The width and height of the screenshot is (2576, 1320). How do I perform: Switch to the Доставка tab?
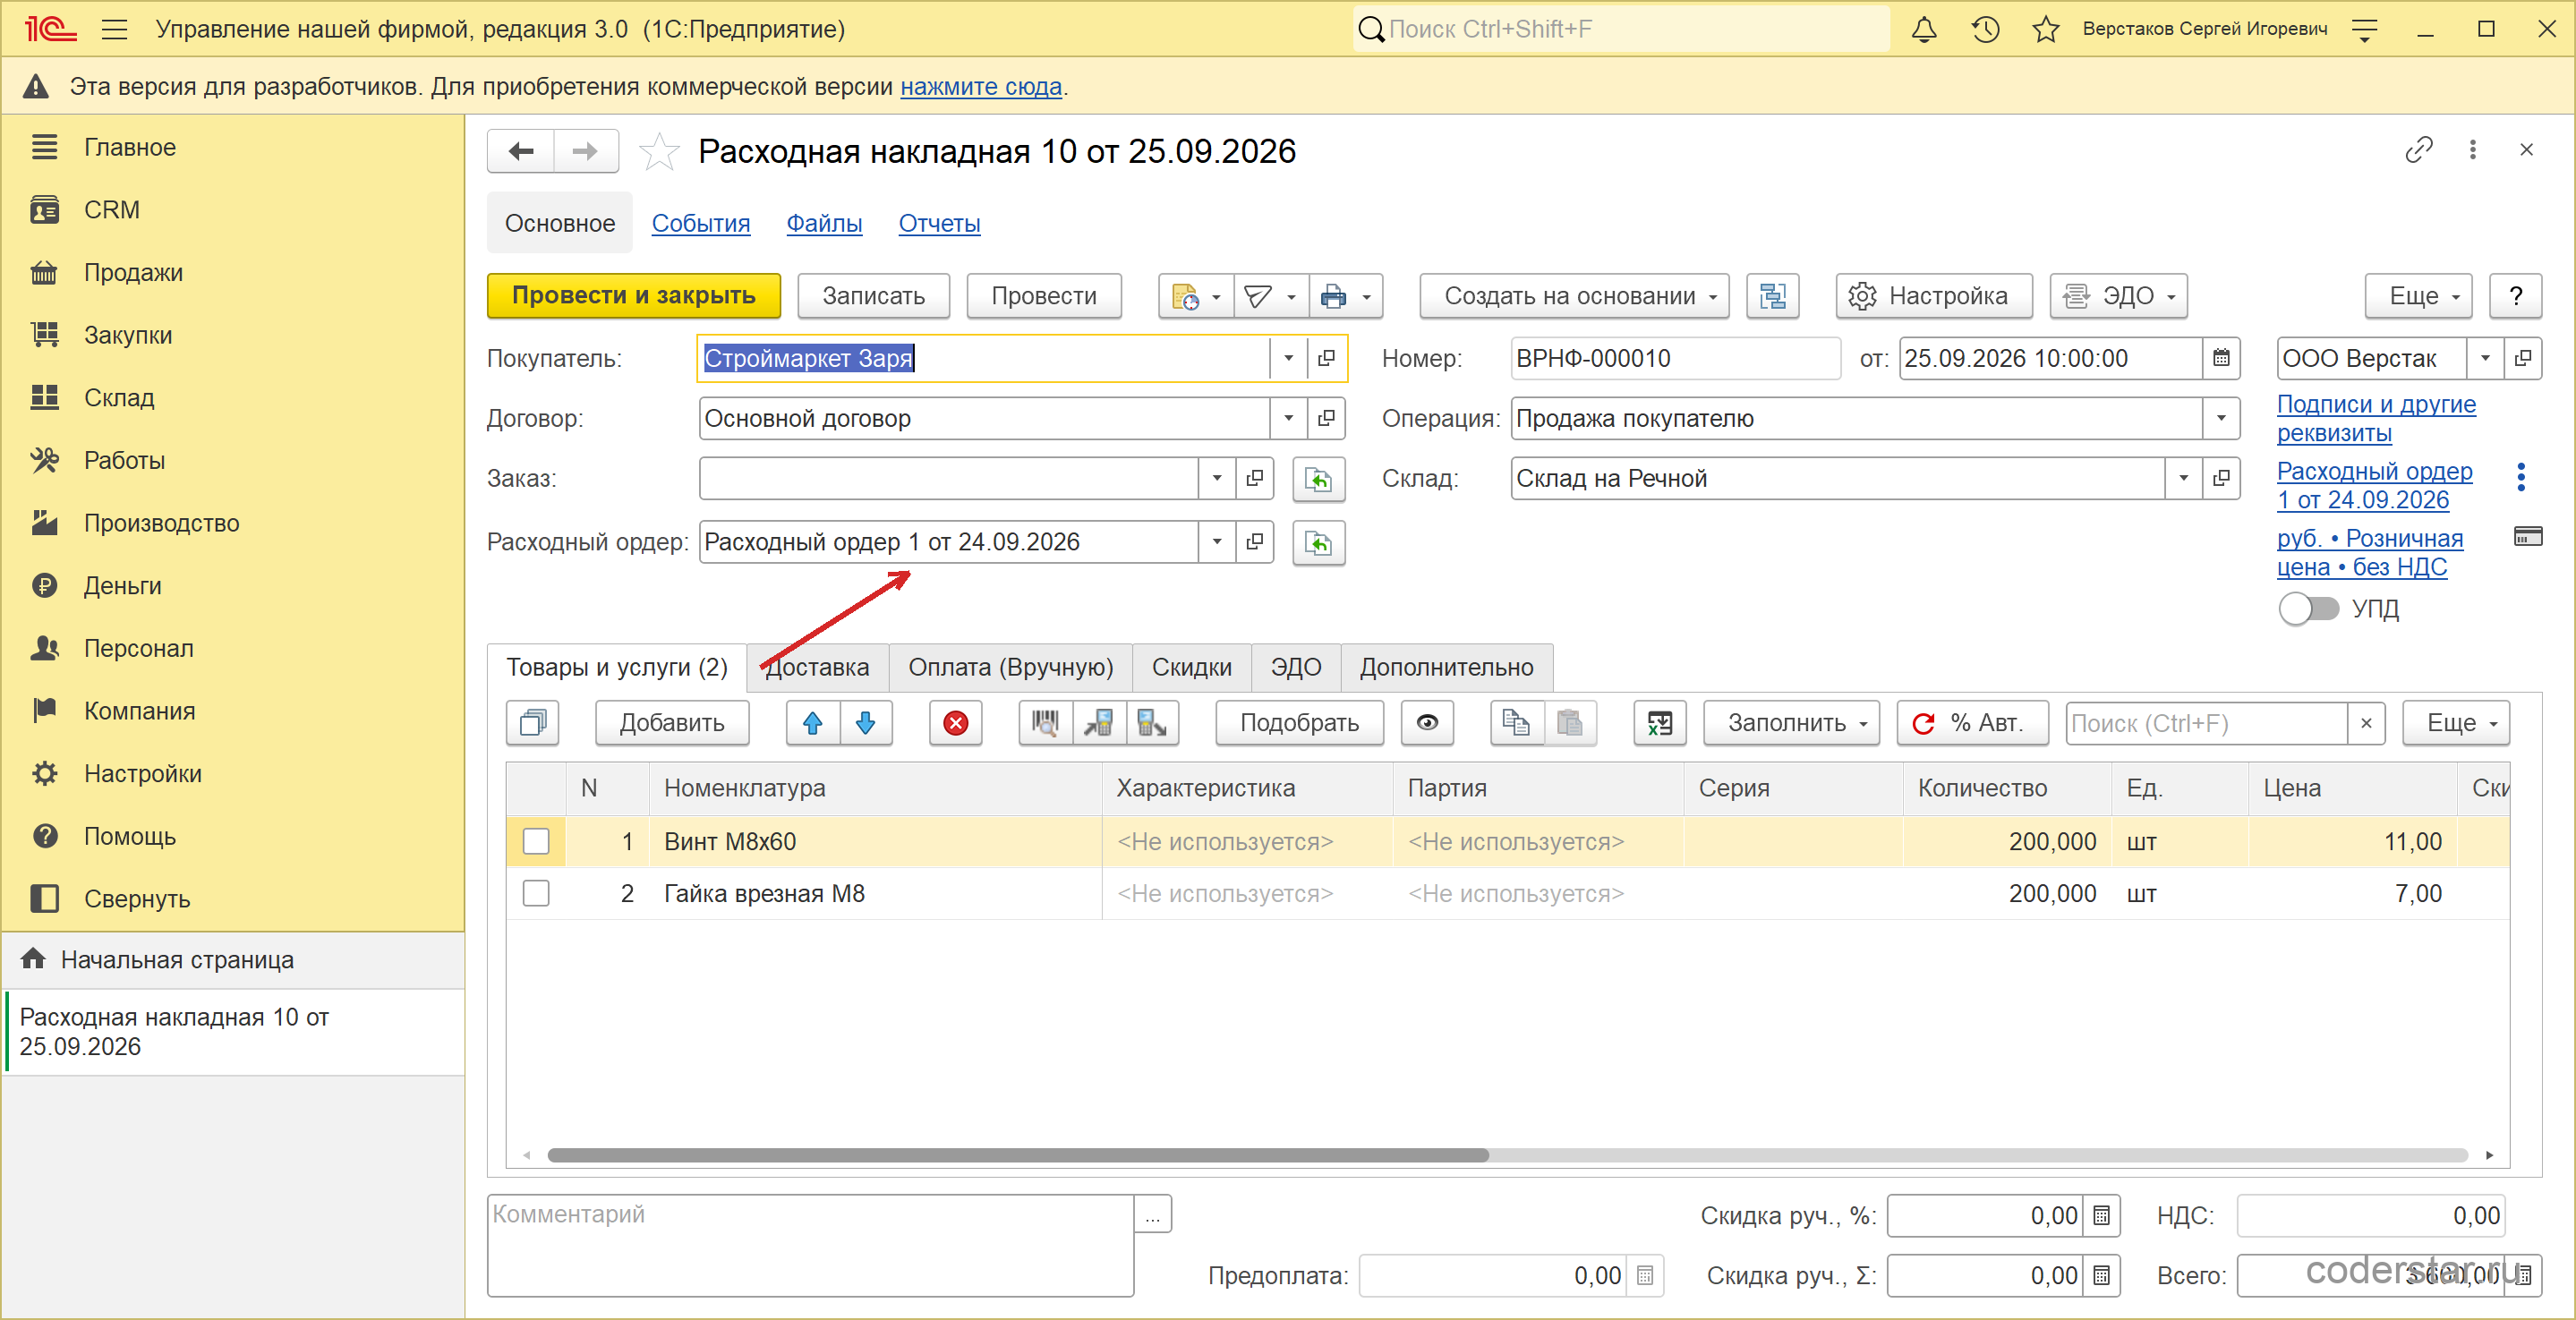[x=817, y=668]
